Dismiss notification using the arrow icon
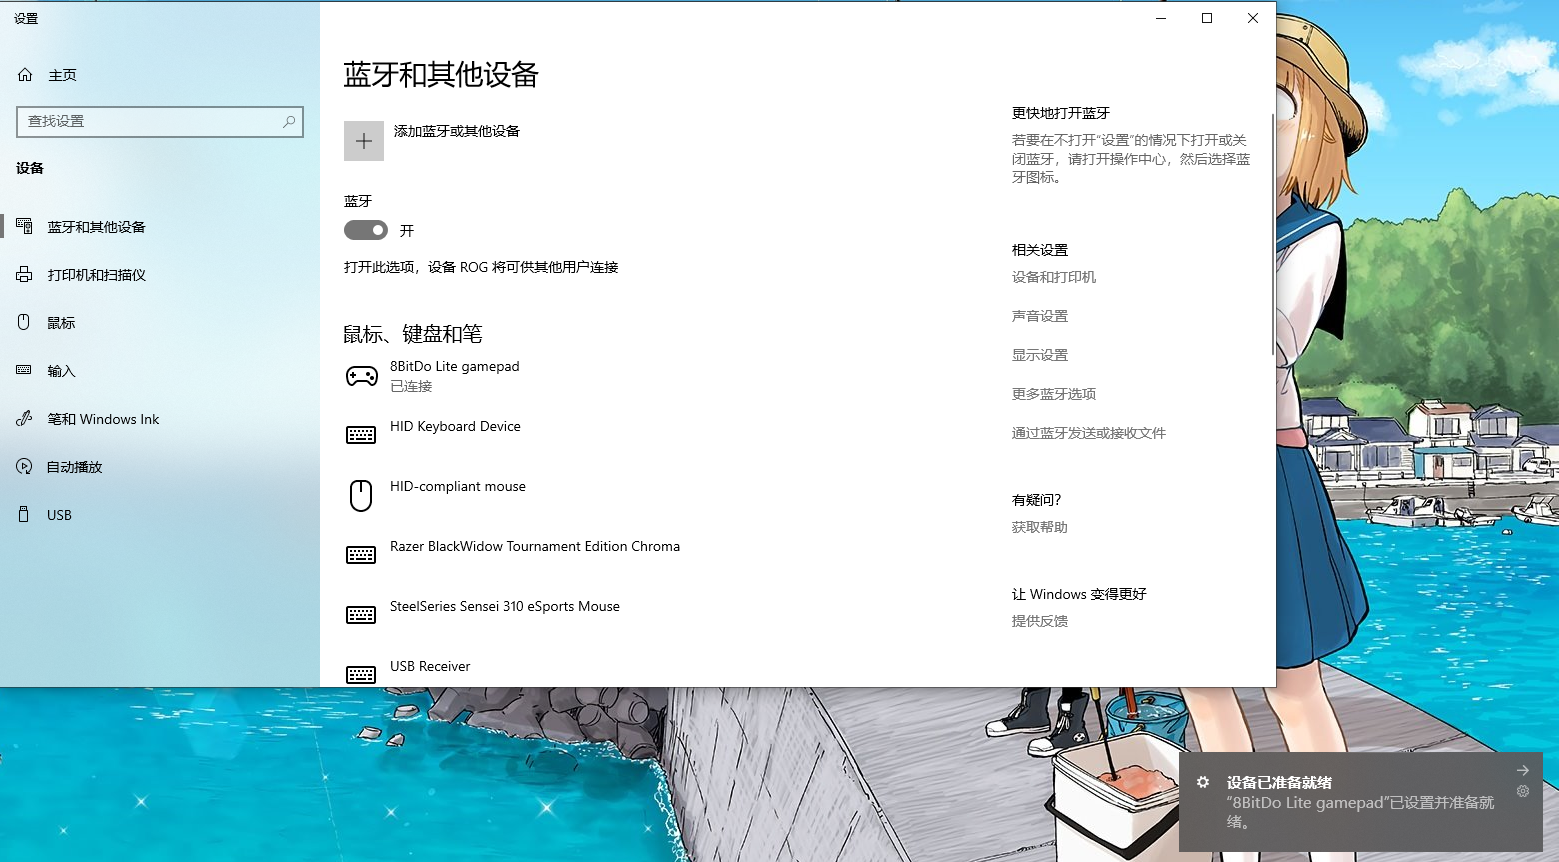Viewport: 1559px width, 862px height. pyautogui.click(x=1522, y=770)
